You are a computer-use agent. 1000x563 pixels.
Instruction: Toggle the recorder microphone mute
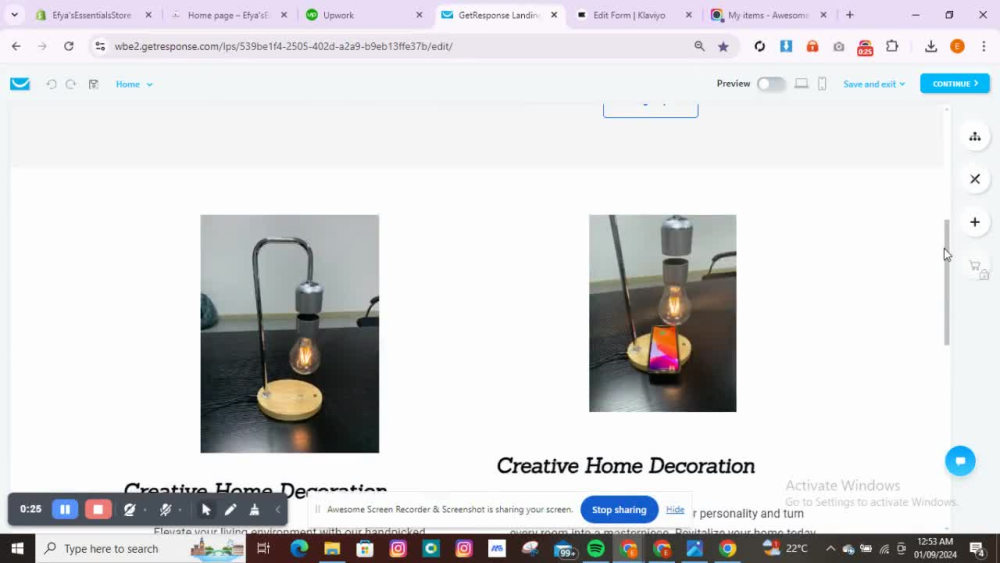coord(166,509)
